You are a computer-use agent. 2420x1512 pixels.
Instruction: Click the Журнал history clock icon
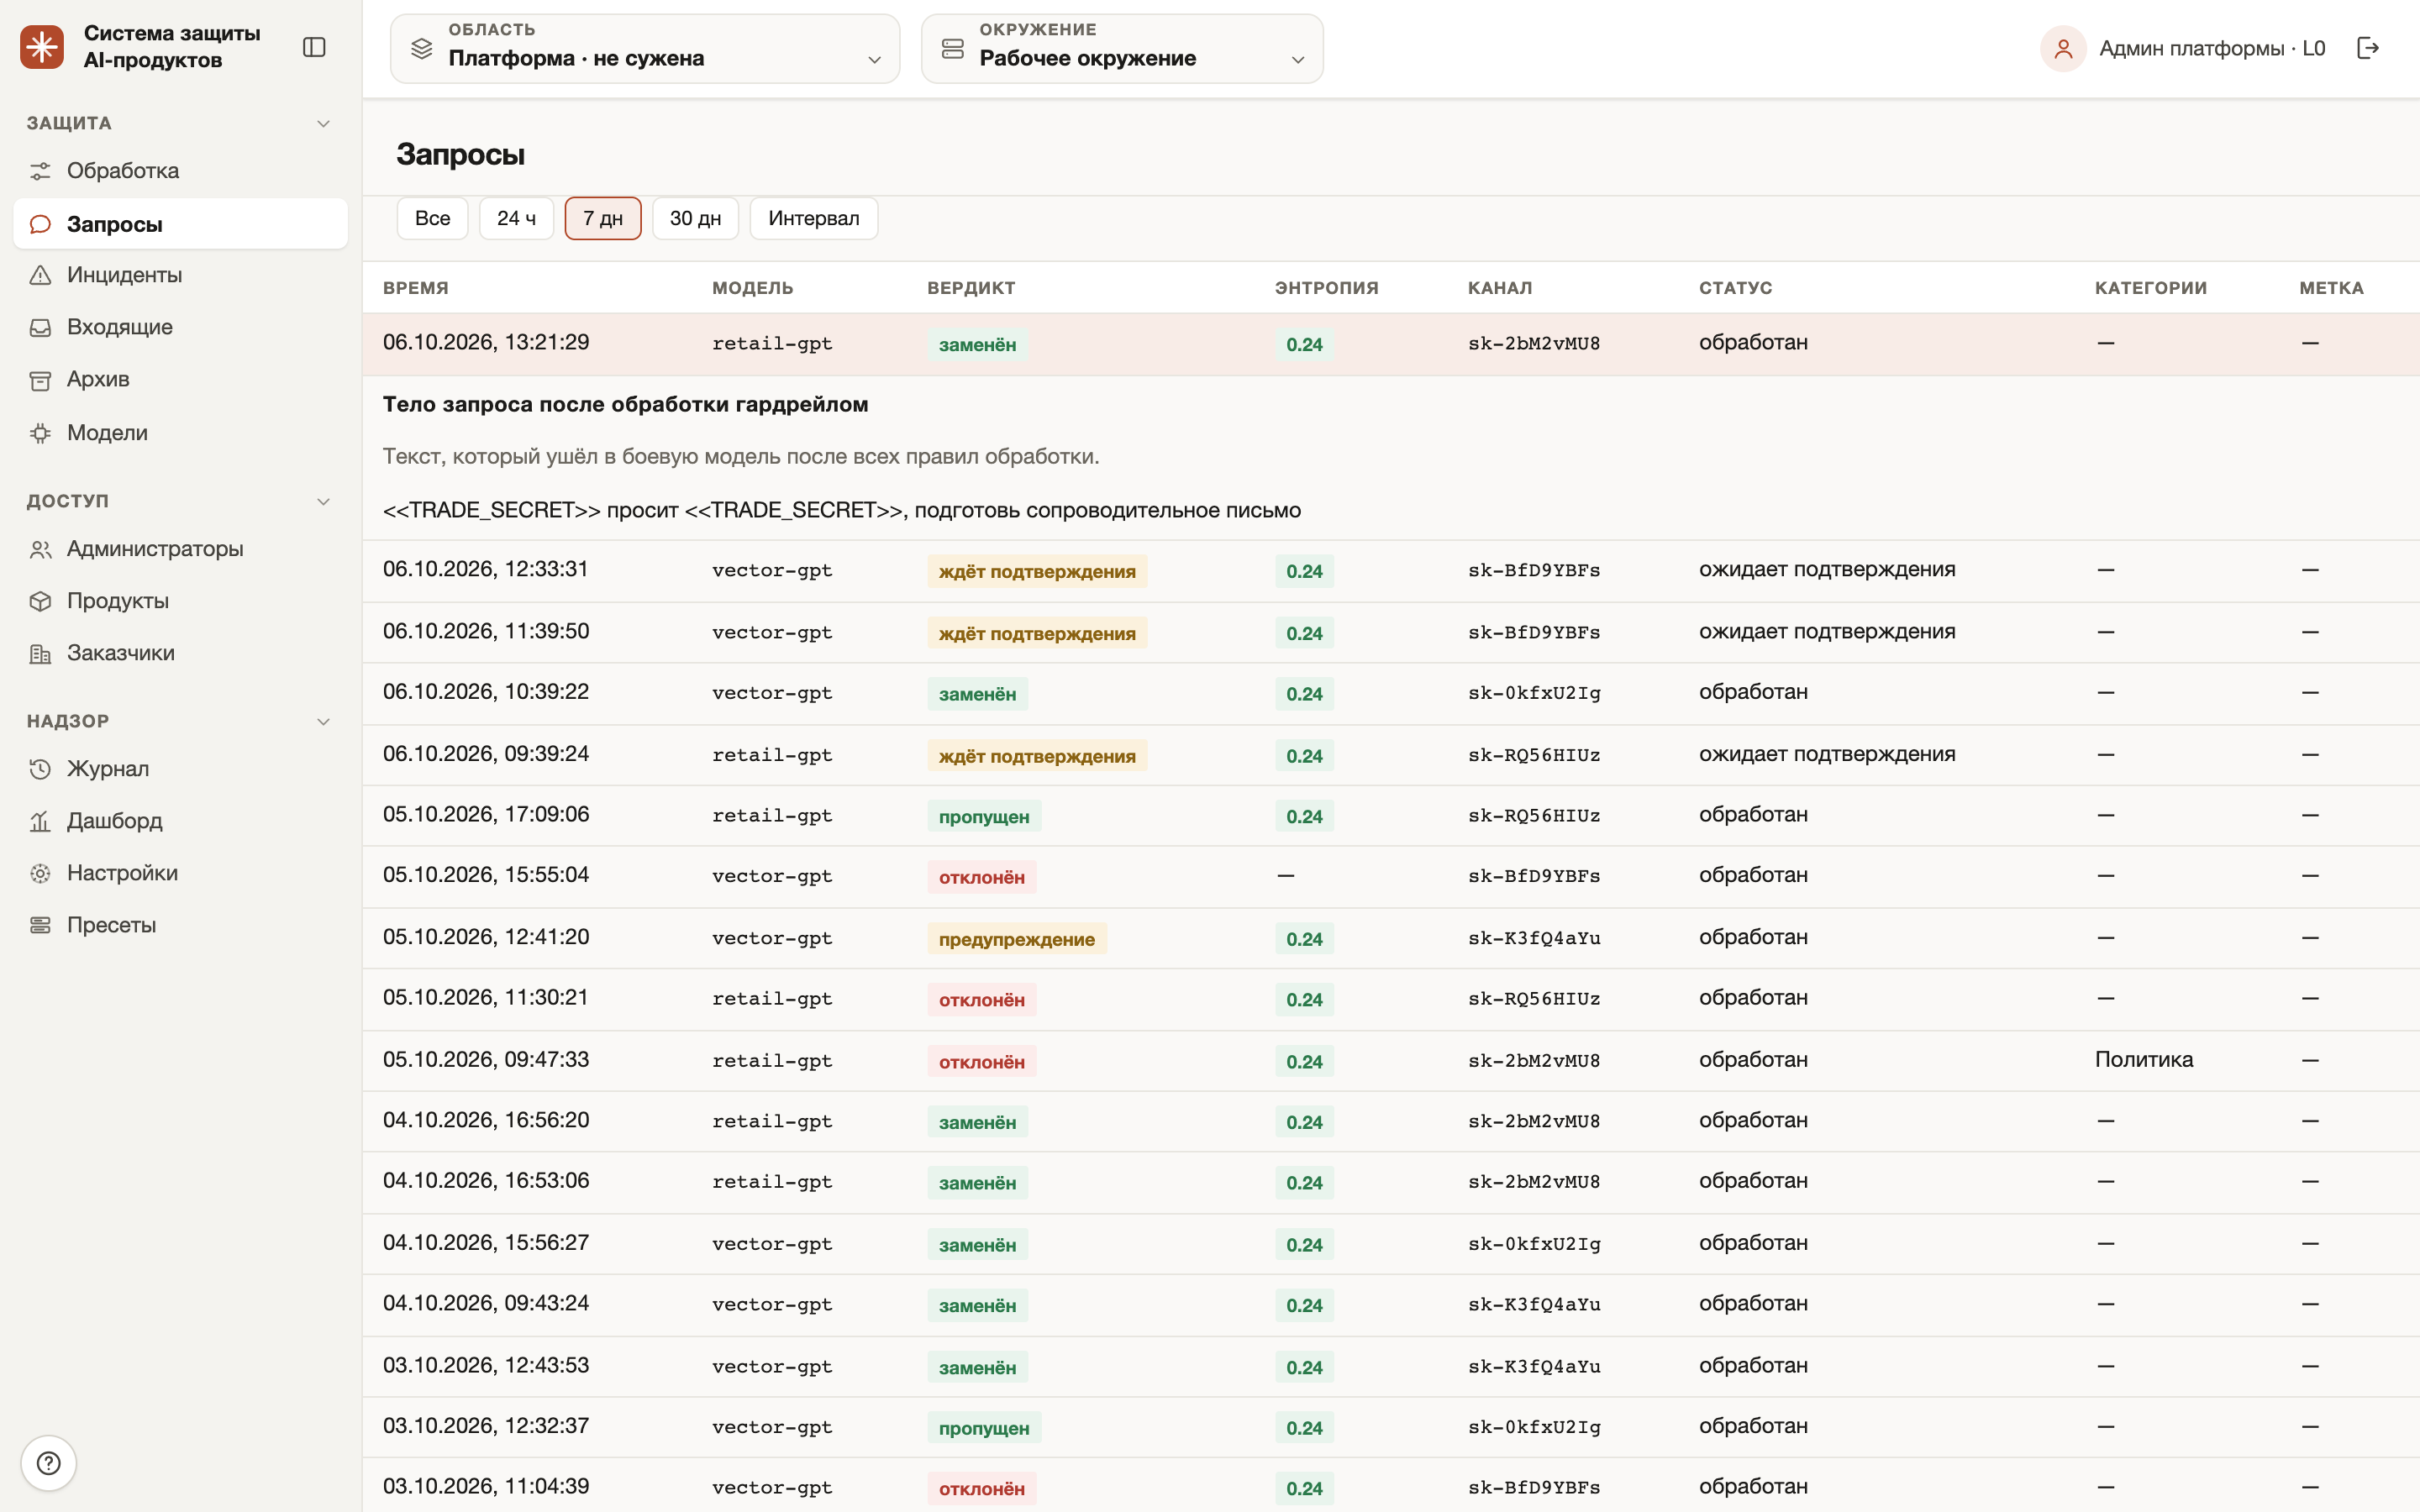40,769
